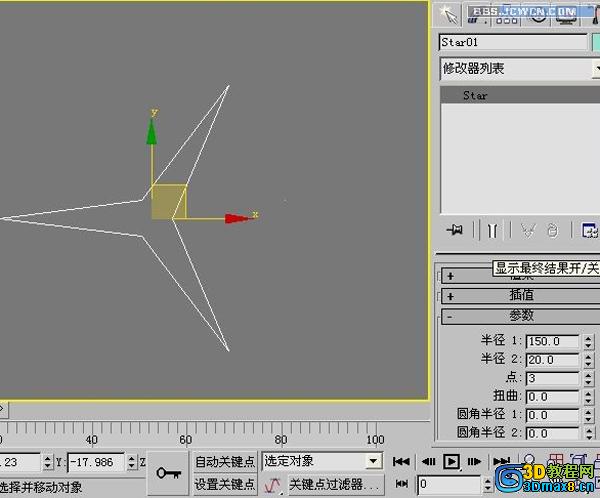Click the 半径 1 value field
The image size is (600, 498).
[553, 341]
